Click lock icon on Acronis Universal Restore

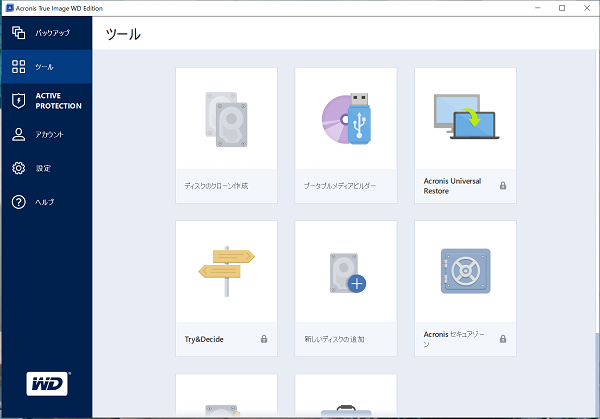point(503,186)
